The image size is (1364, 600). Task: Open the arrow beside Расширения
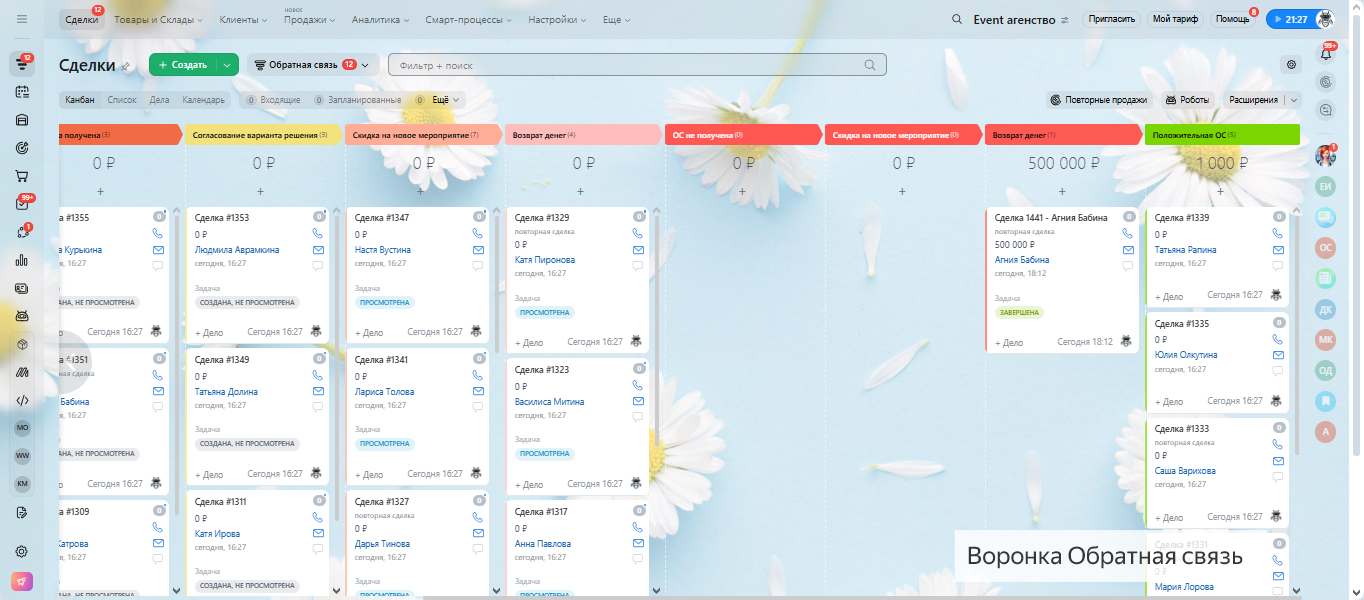[x=1294, y=100]
